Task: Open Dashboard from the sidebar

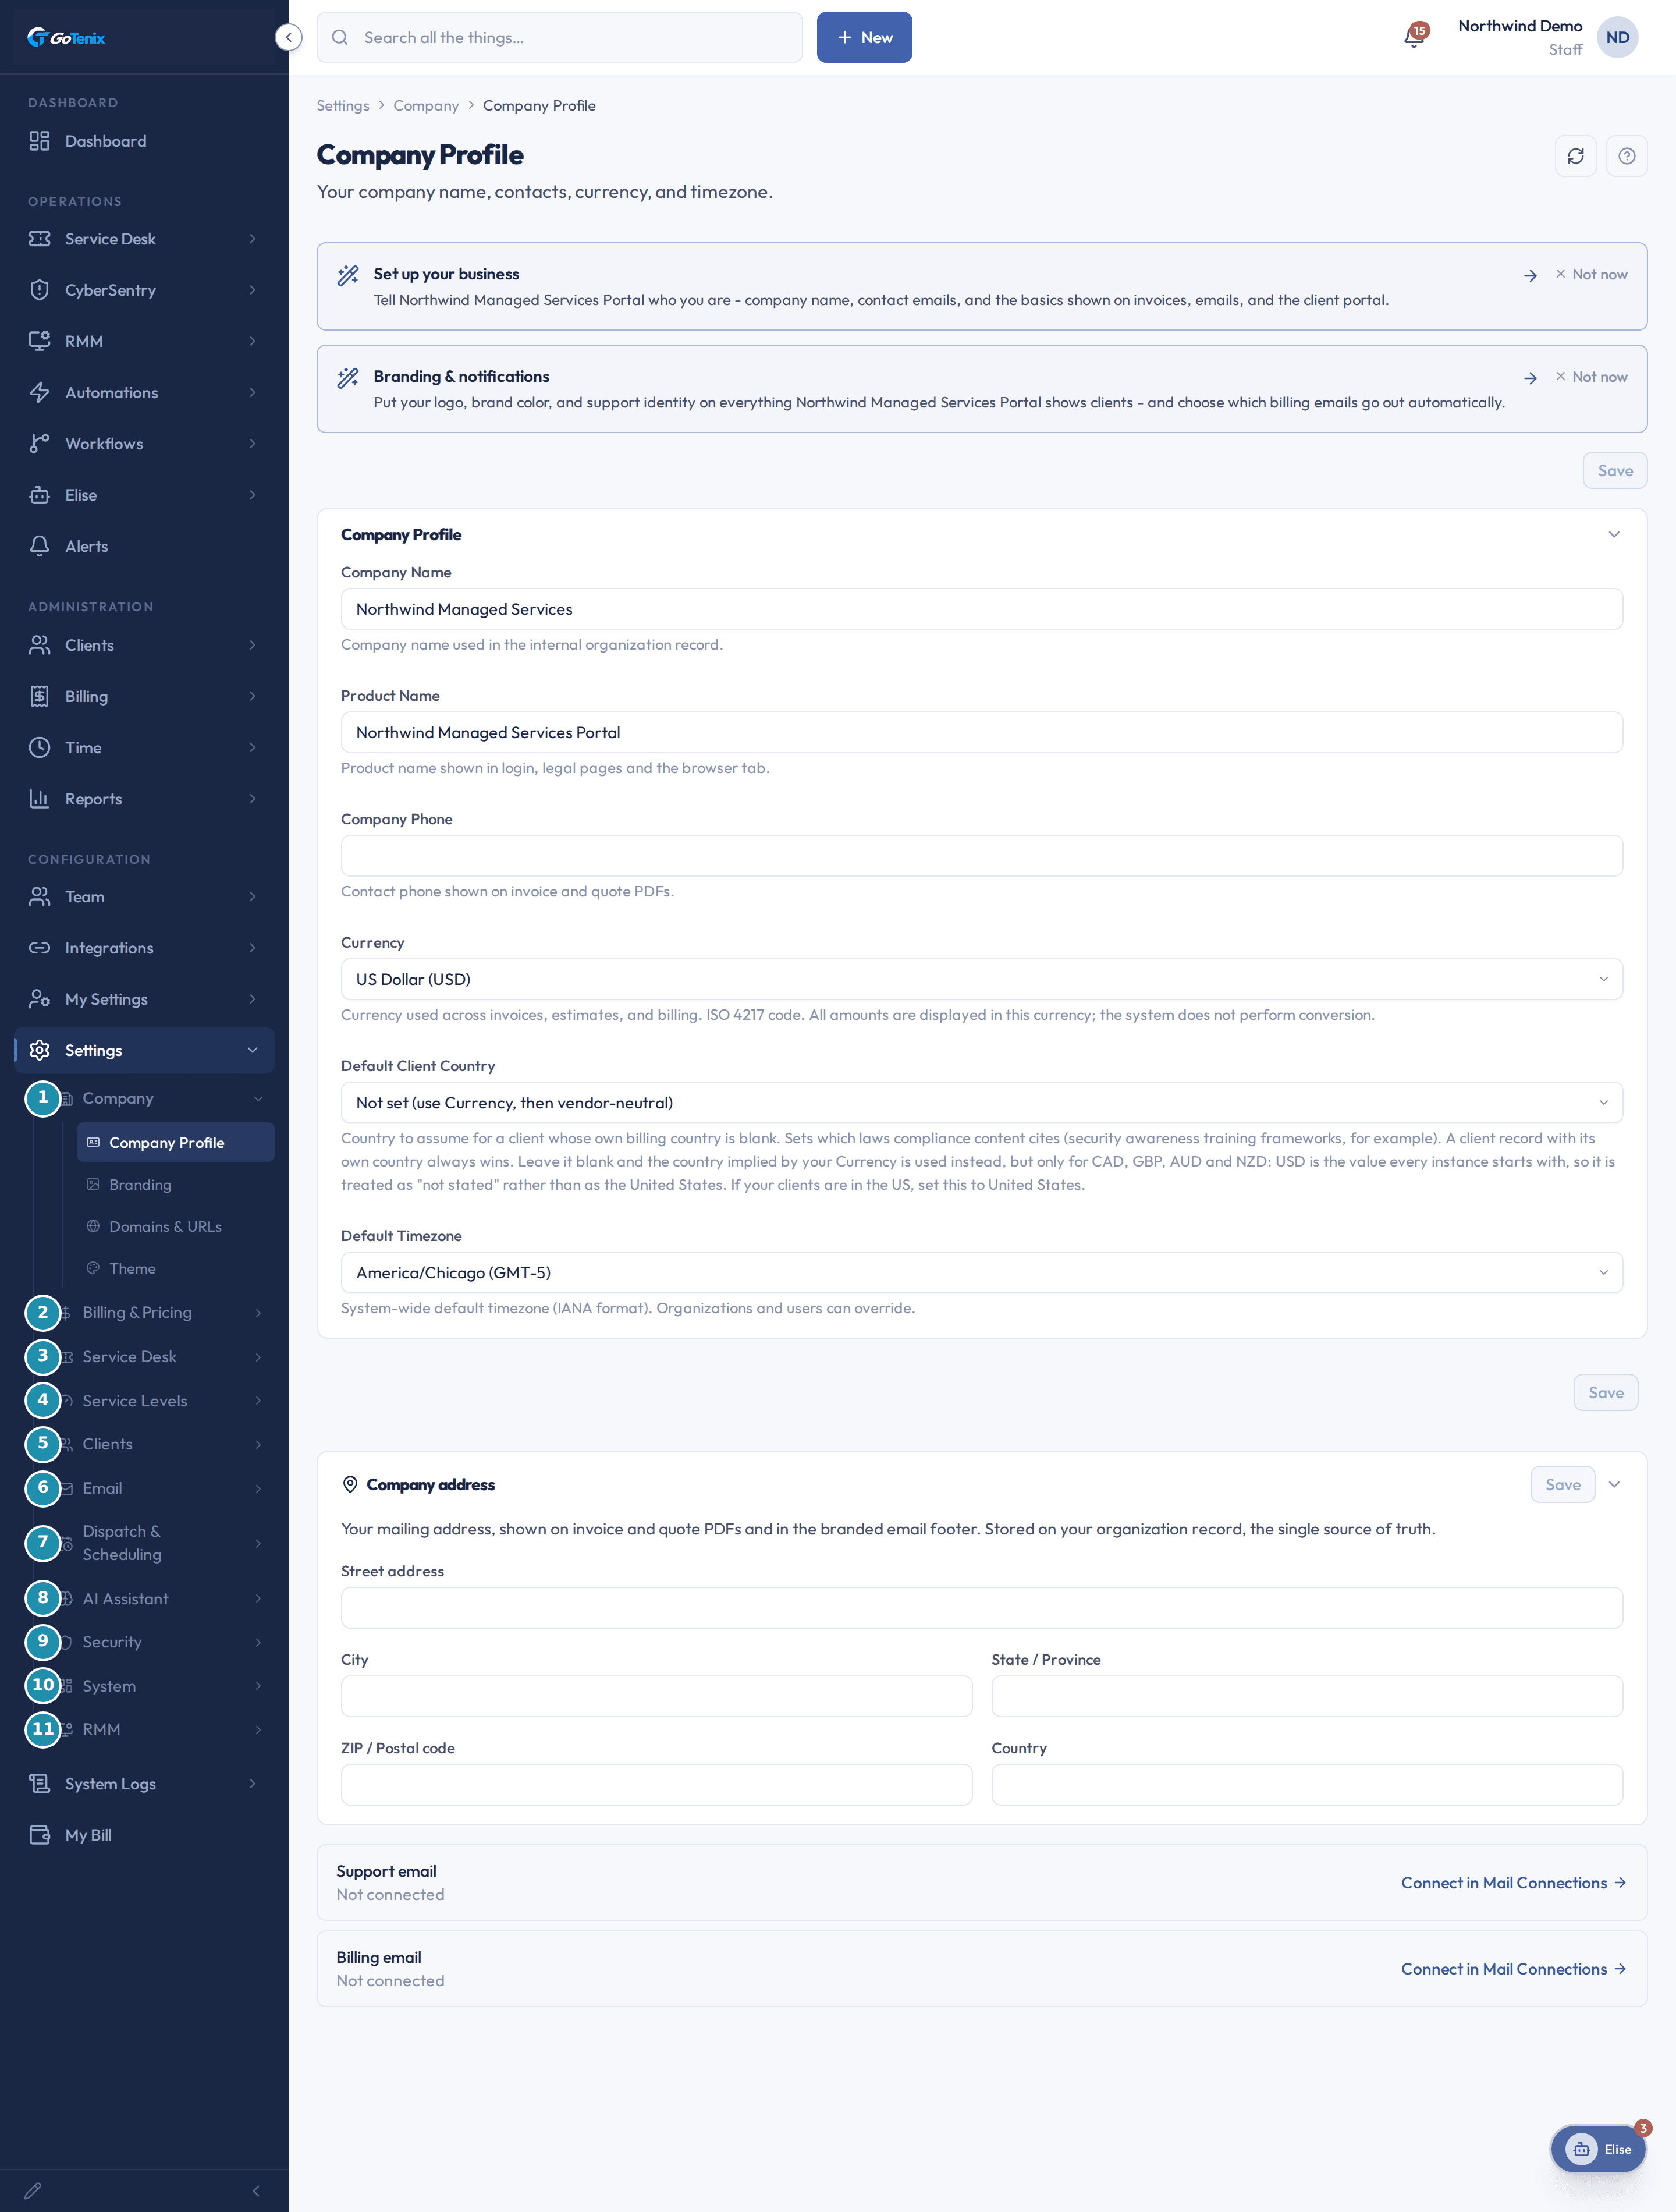Action: coord(144,141)
